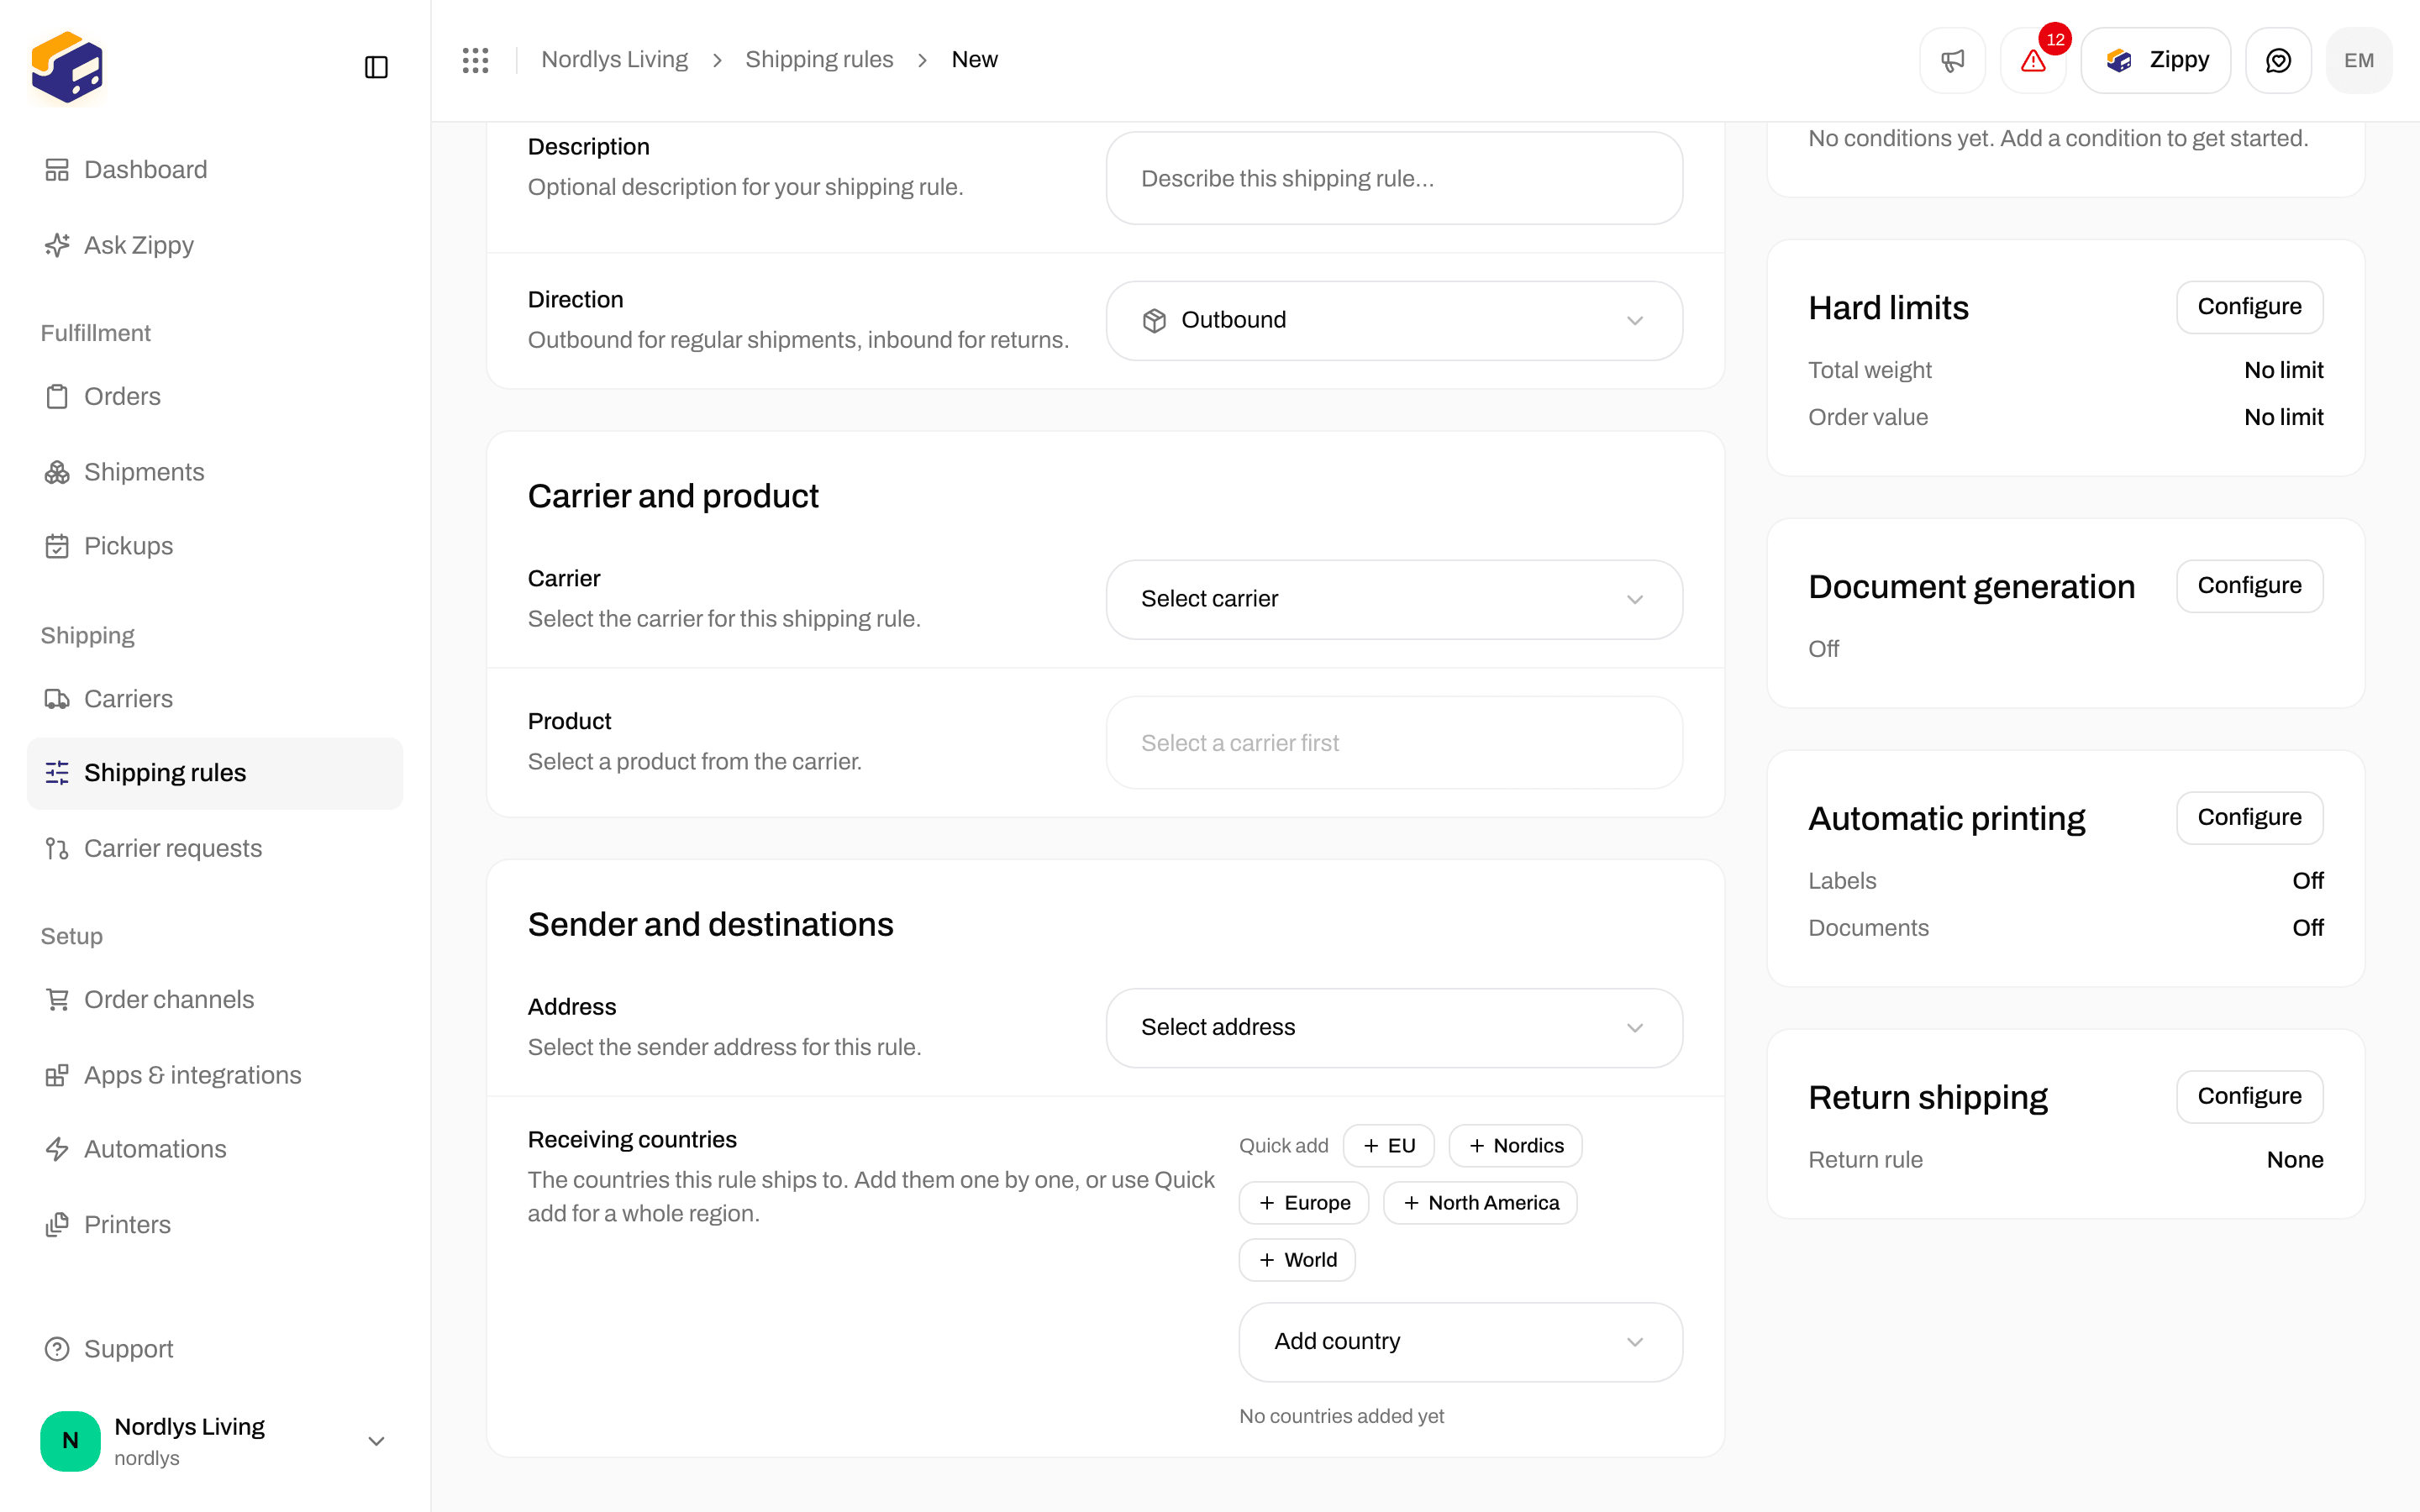Quick add EU countries
This screenshot has width=2420, height=1512.
[x=1388, y=1146]
